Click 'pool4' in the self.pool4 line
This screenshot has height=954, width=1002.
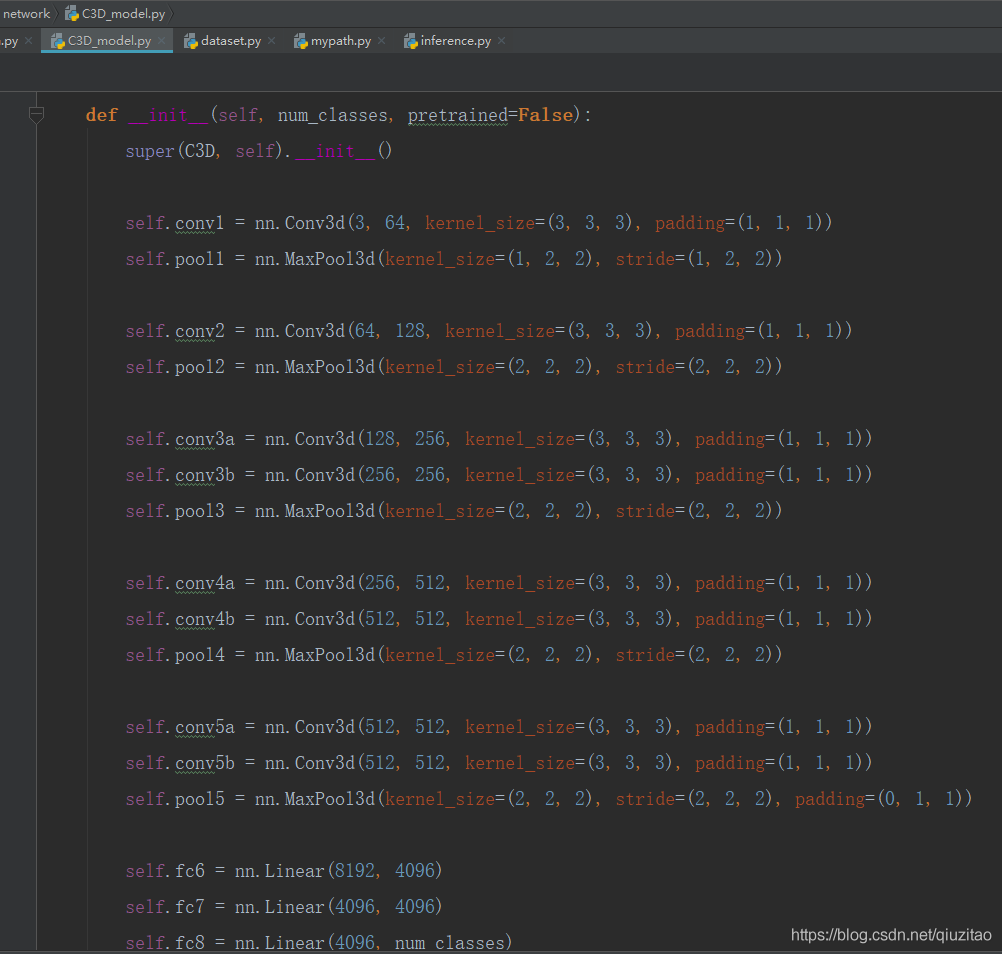199,655
